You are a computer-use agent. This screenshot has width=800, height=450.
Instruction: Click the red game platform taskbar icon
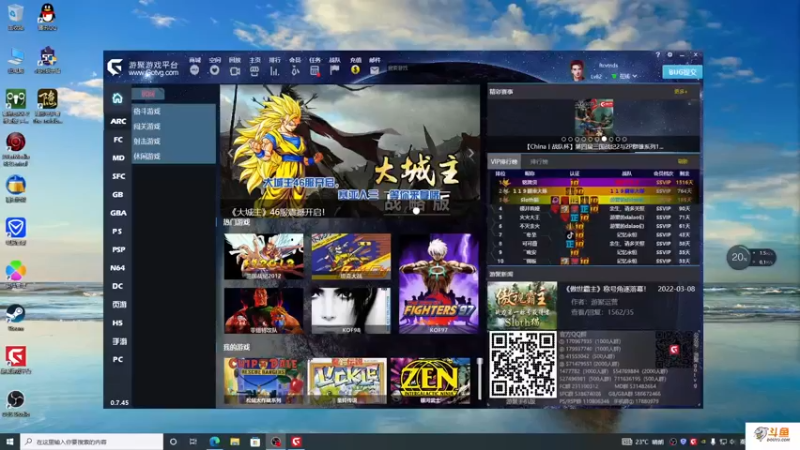coord(296,442)
